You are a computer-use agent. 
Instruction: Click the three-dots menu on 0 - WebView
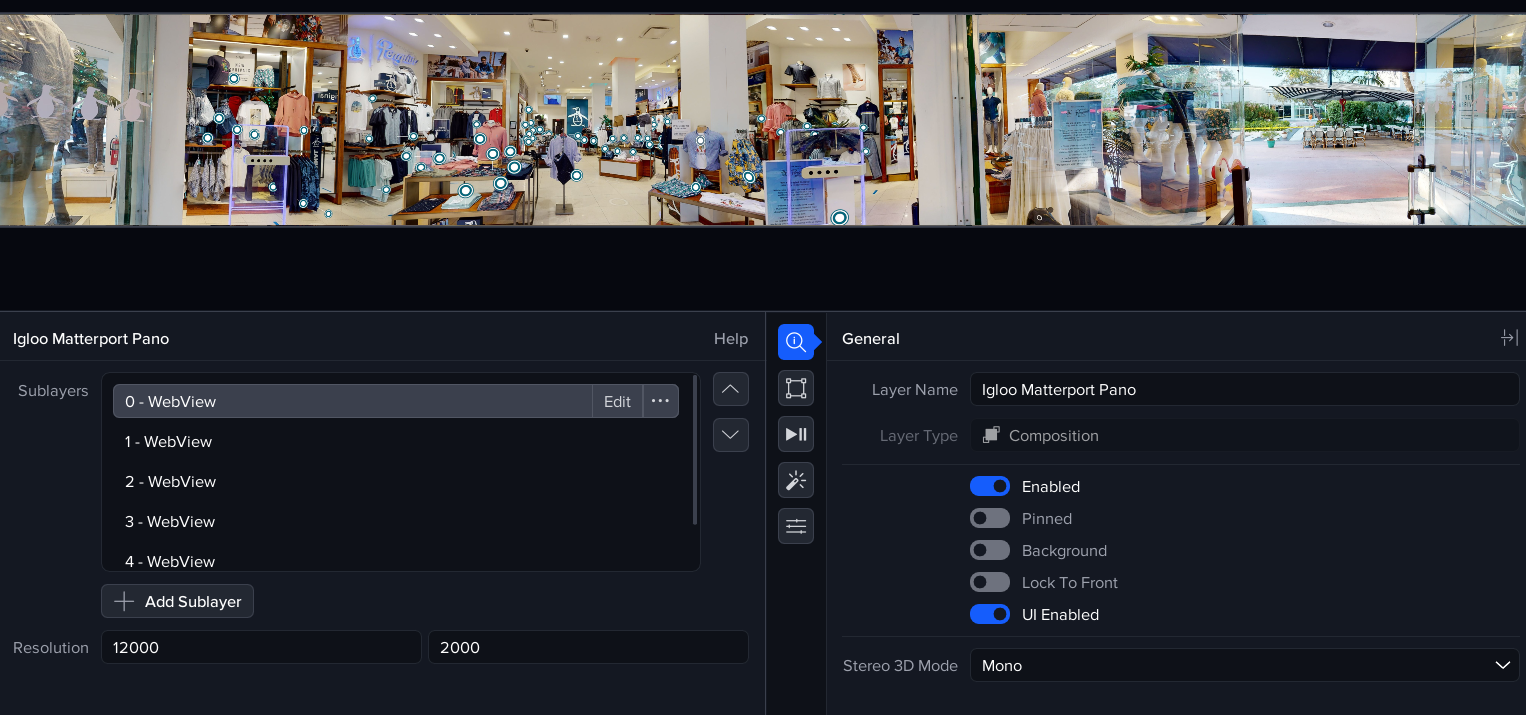click(x=660, y=401)
